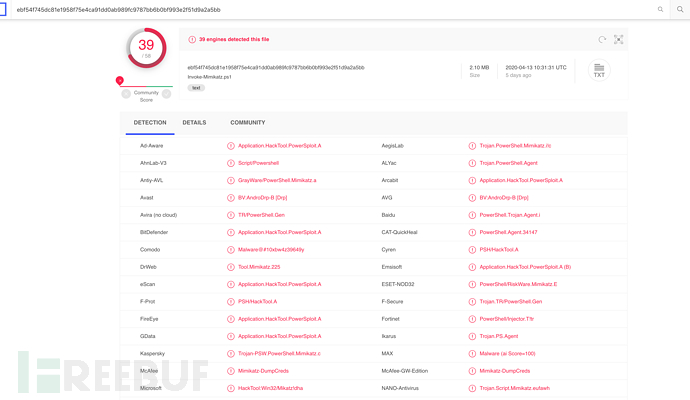Click the alert icon in the Antiy-AVL row
Viewport: 690px width, 400px height.
tap(231, 180)
